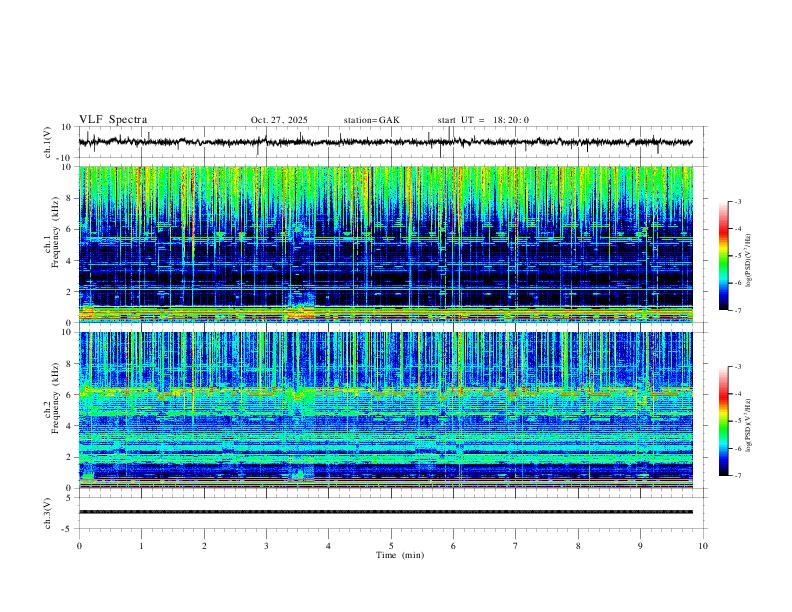792x612 pixels.
Task: Click the "0" tick on the time axis
Action: click(79, 546)
